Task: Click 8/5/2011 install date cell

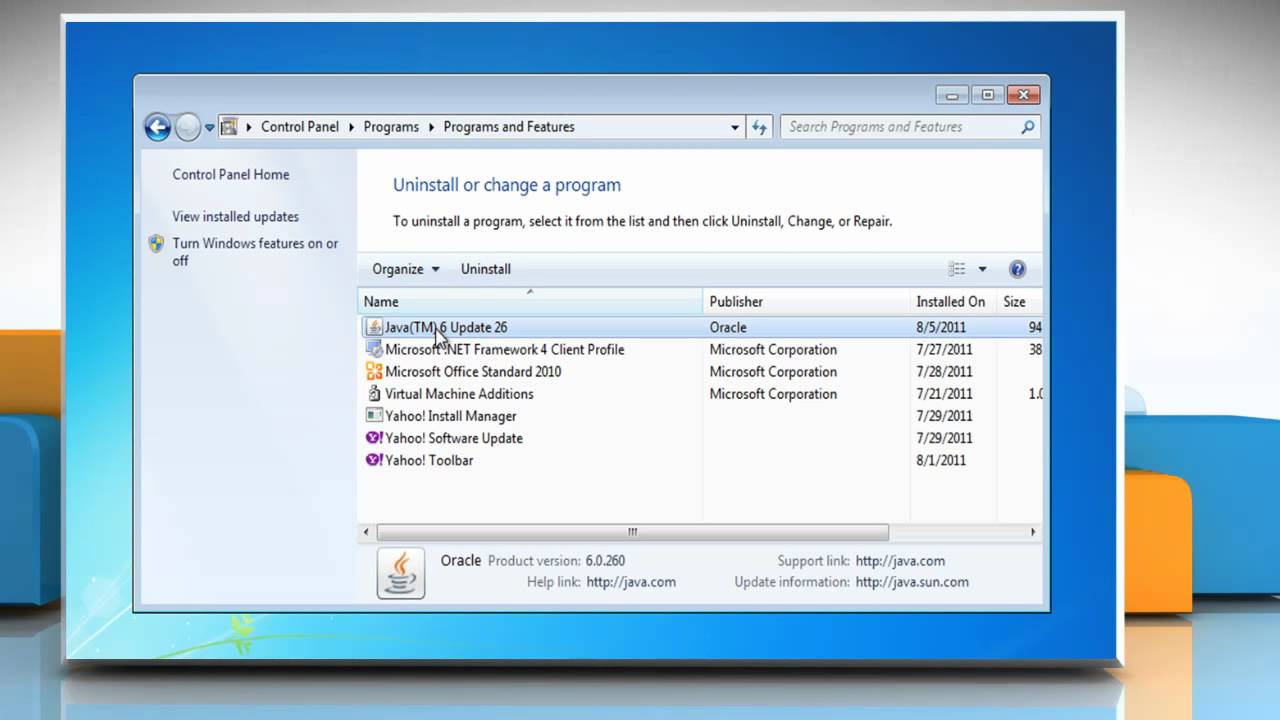Action: 941,327
